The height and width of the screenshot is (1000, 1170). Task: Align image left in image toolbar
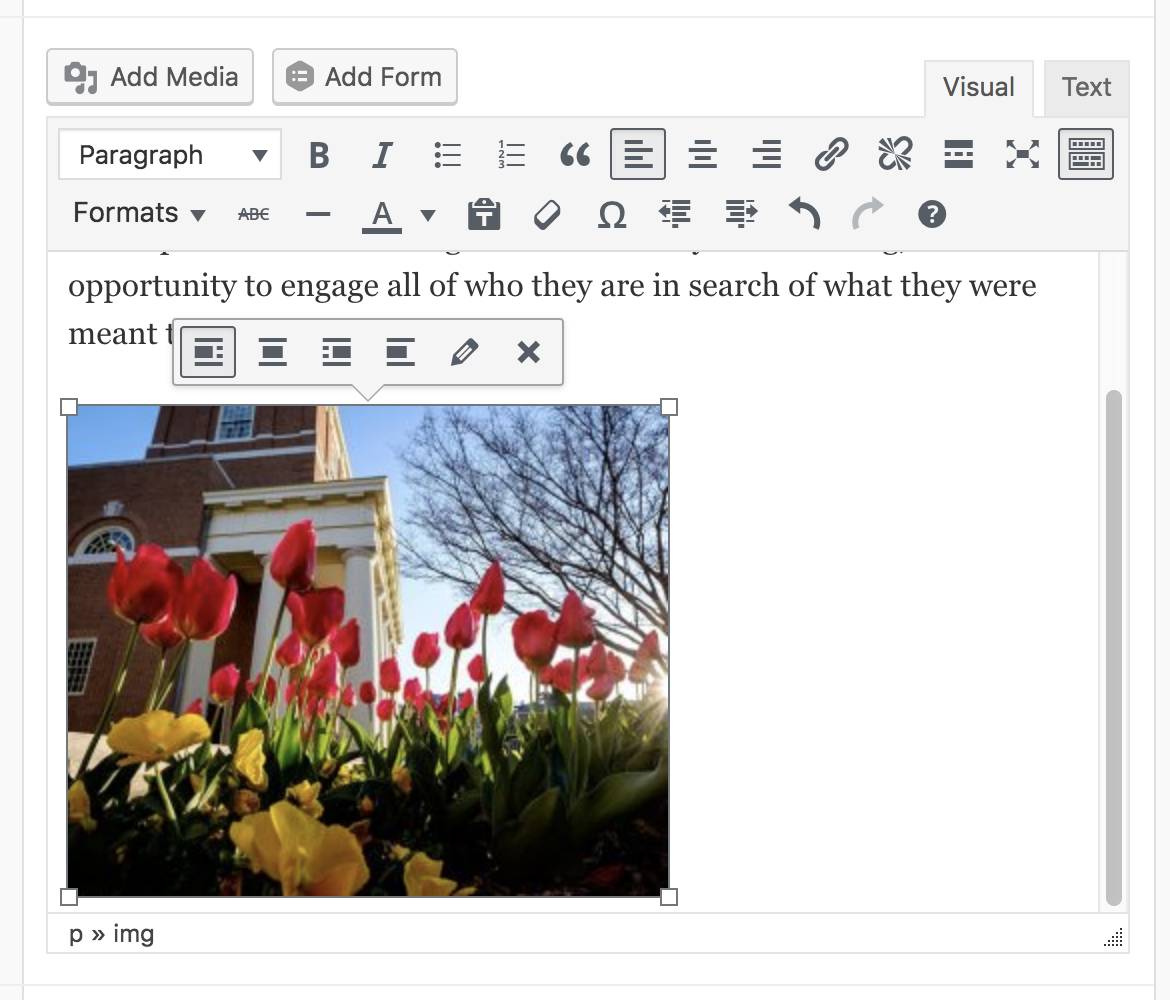[208, 351]
